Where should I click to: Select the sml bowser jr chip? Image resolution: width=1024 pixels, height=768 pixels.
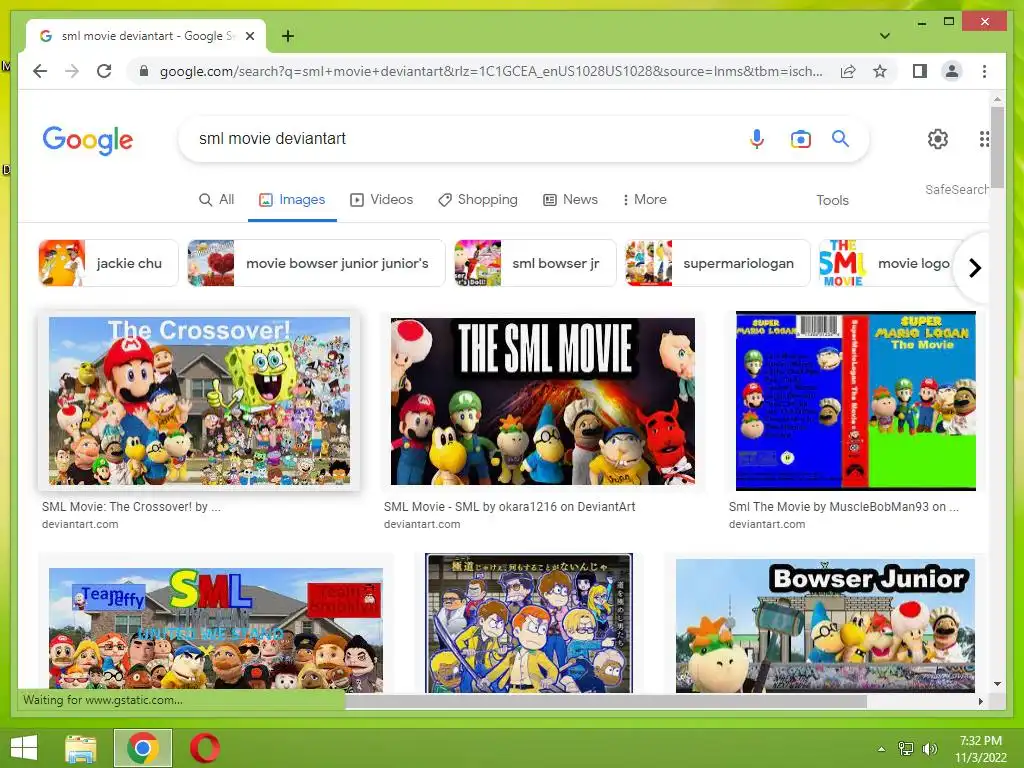coord(536,263)
